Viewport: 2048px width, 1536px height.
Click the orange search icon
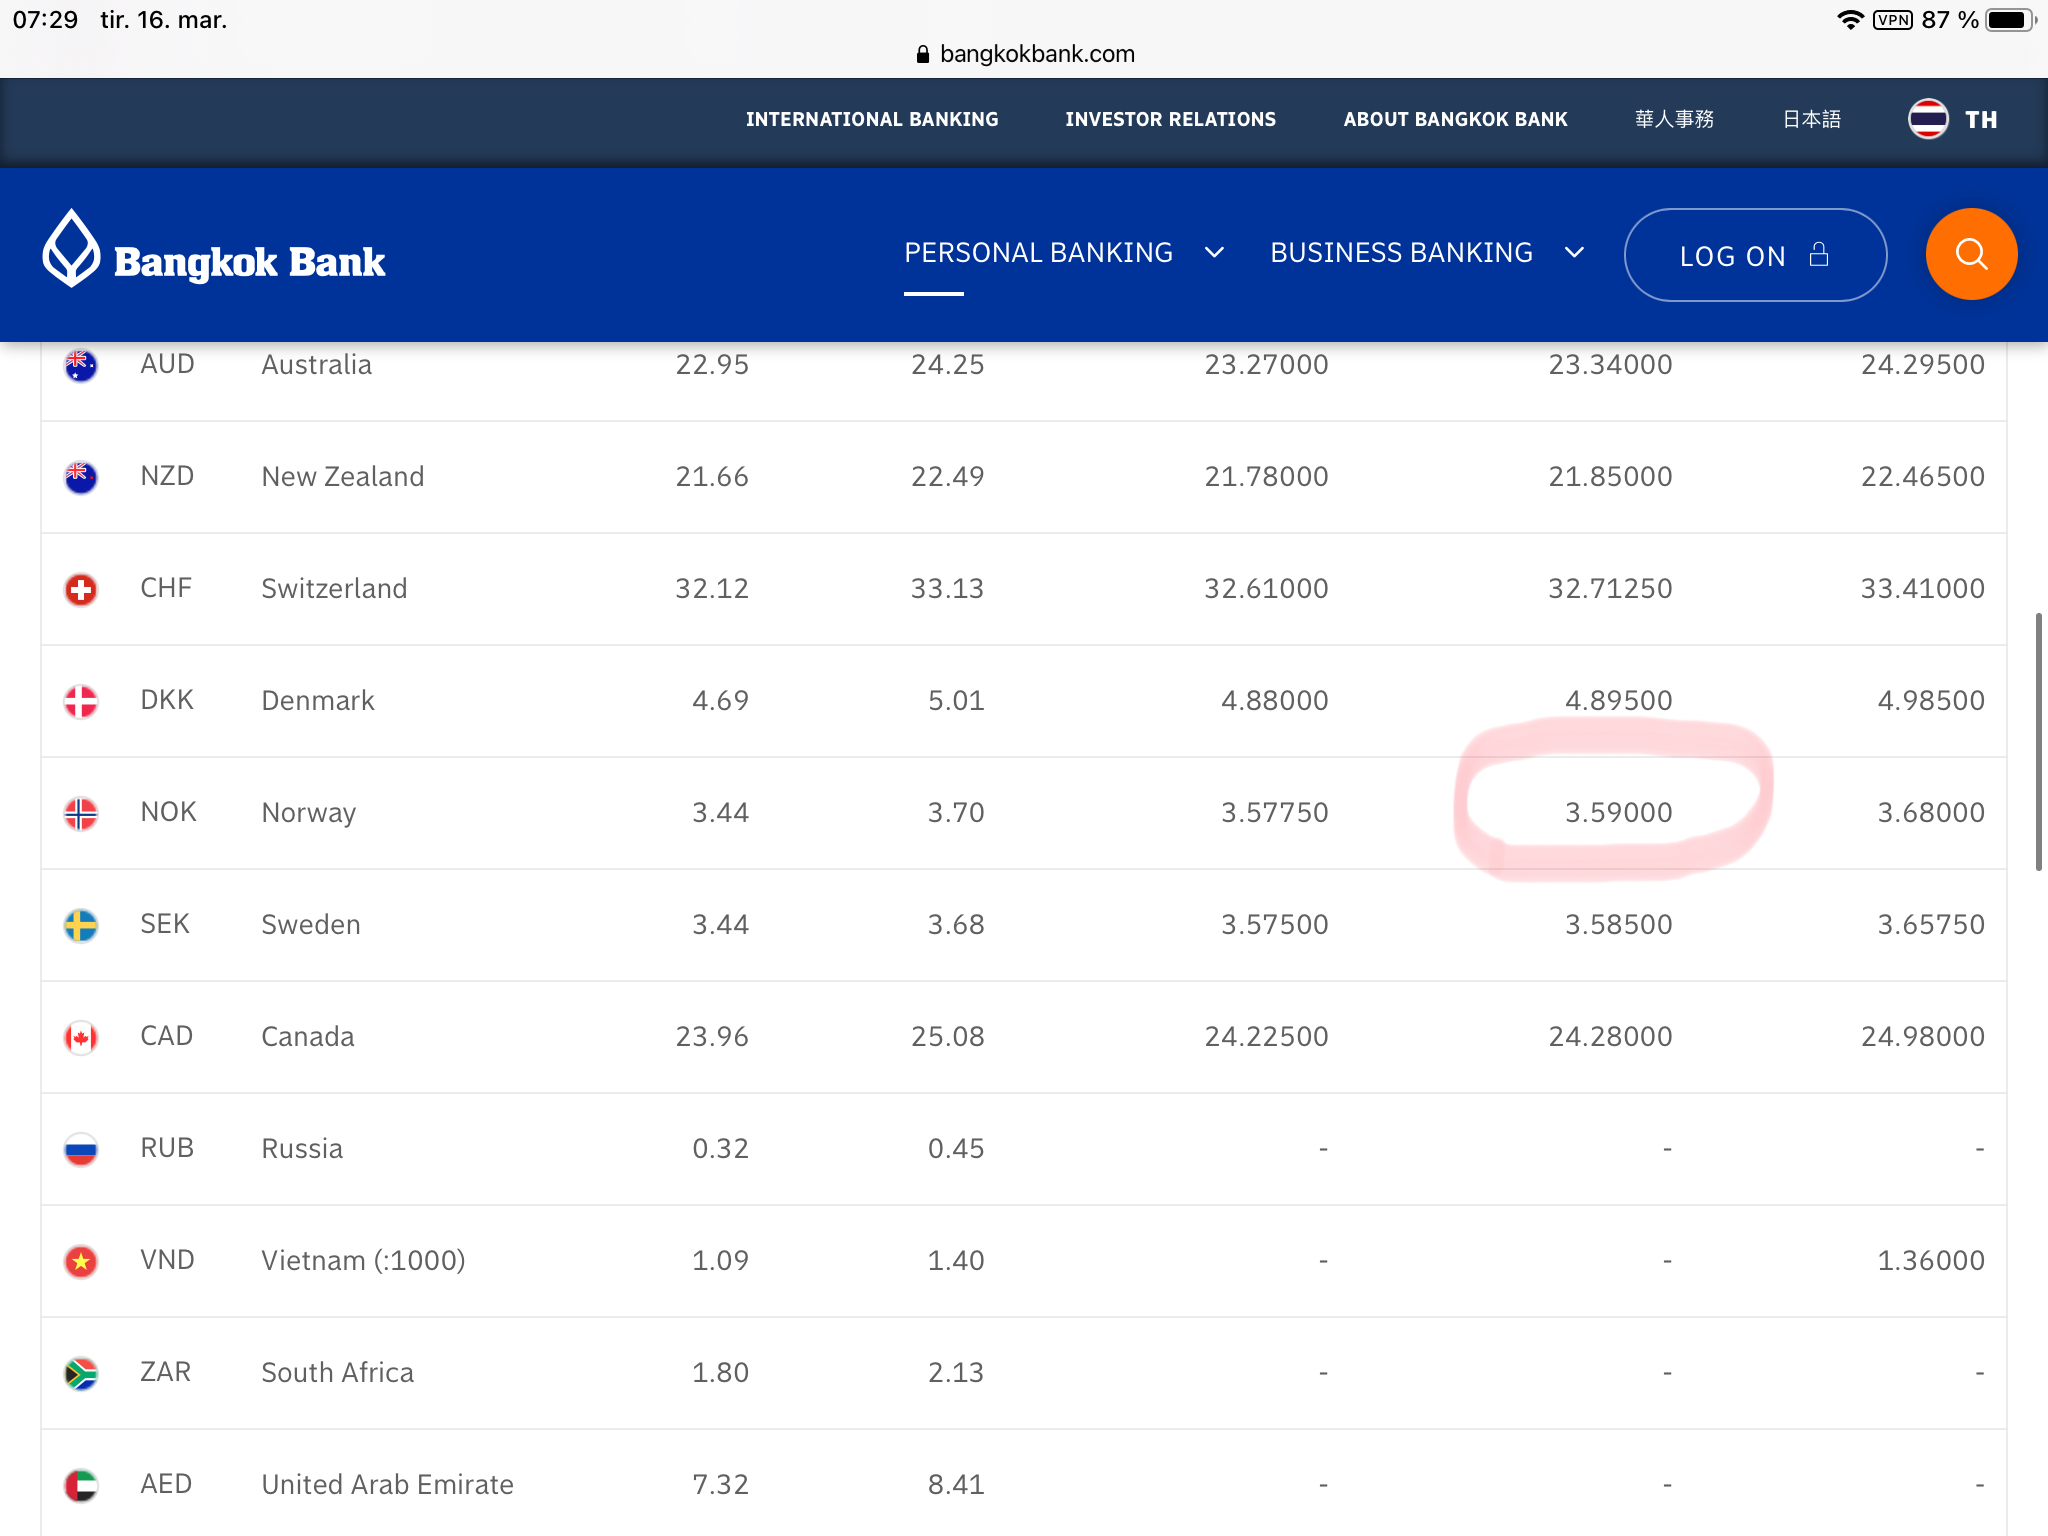pos(1970,254)
